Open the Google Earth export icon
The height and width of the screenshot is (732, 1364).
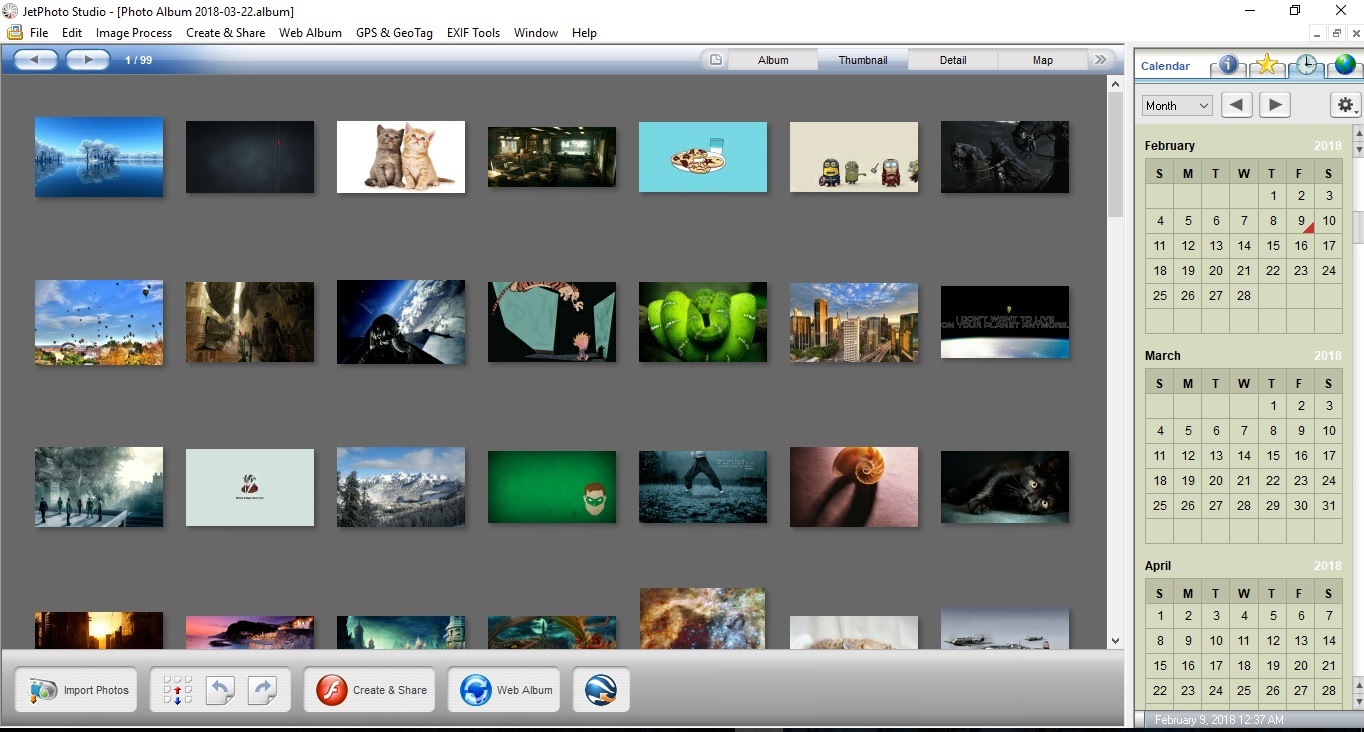tap(601, 689)
